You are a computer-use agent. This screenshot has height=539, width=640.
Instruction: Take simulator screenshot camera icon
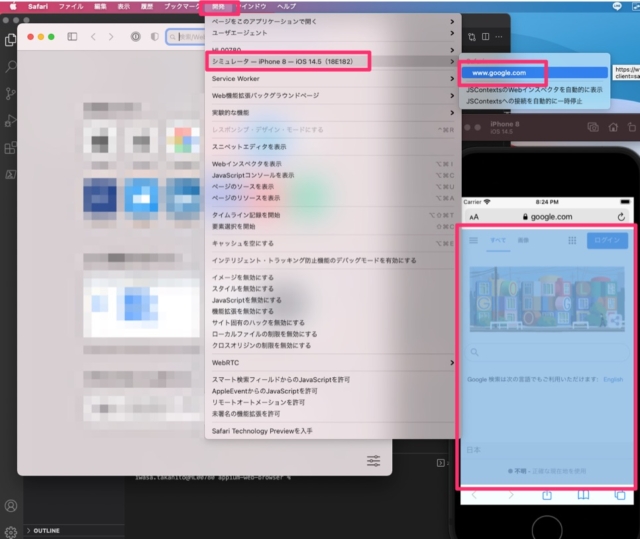593,127
